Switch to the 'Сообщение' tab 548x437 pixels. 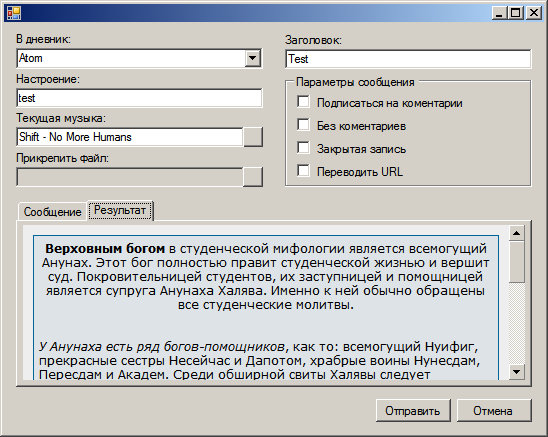[52, 212]
